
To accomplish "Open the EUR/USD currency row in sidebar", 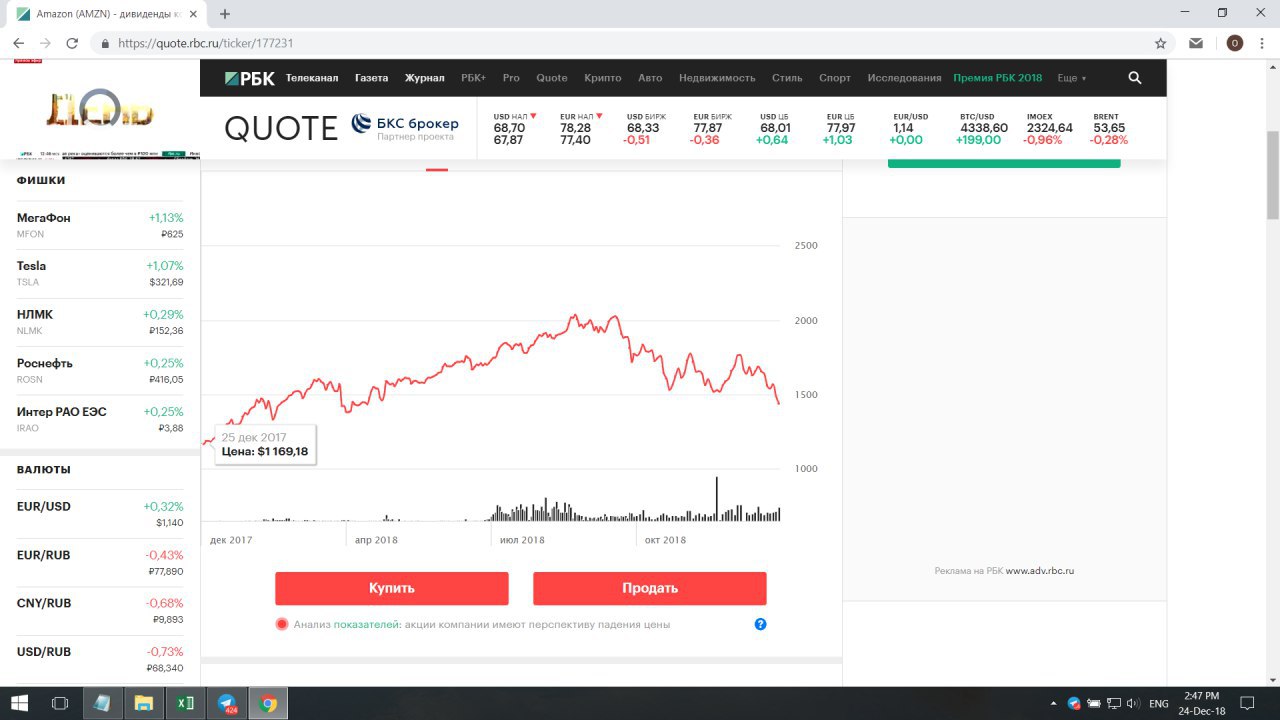I will [100, 514].
